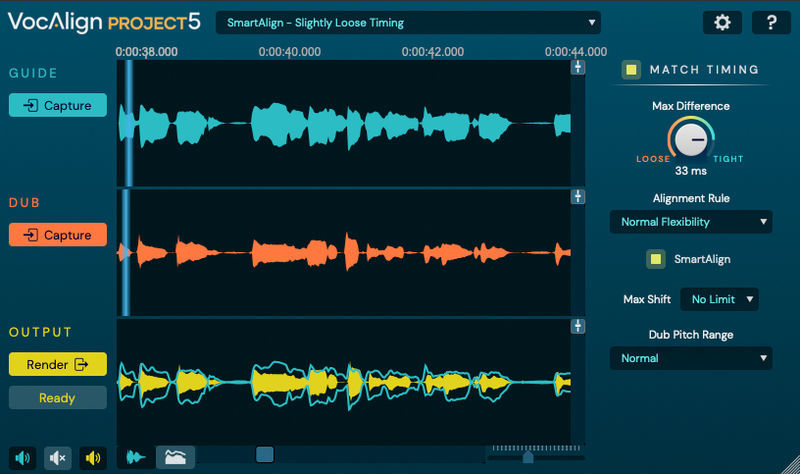Click the Max Difference knob
800x474 pixels.
click(x=691, y=139)
